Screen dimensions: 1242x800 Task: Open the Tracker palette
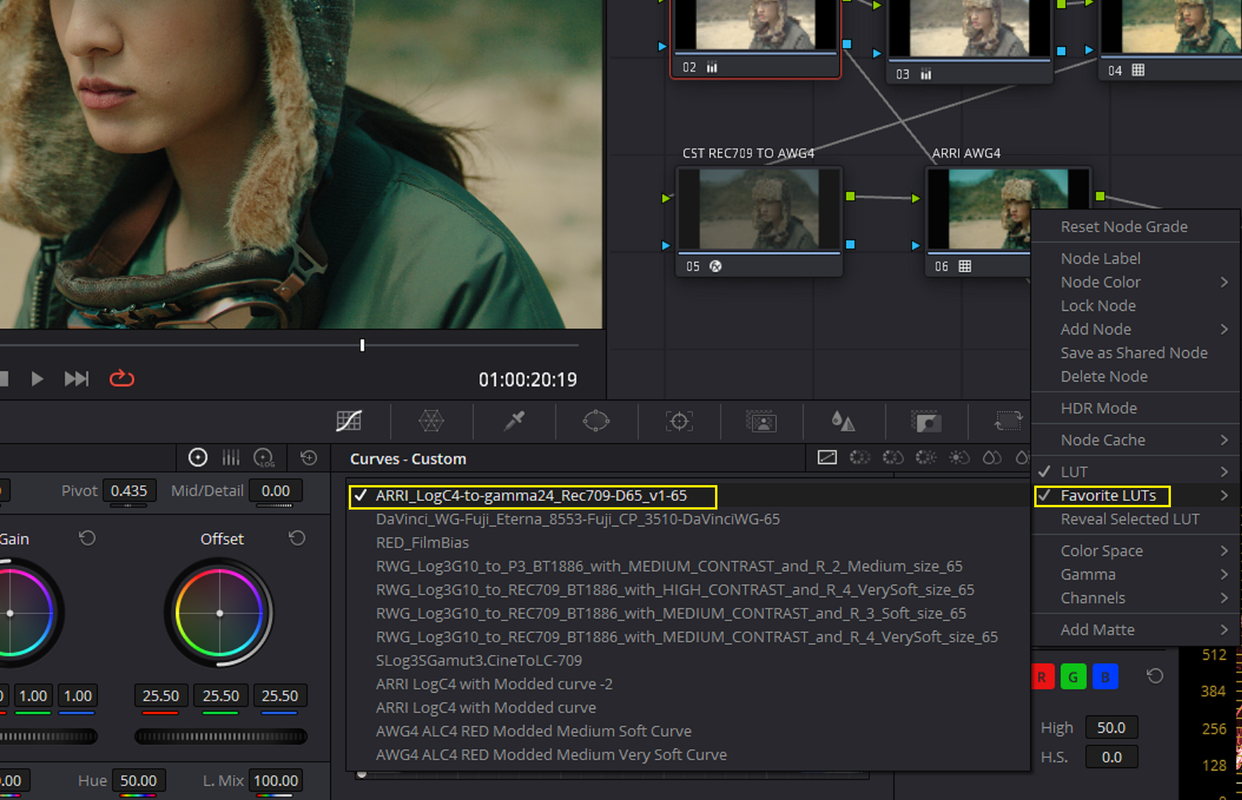(x=679, y=421)
